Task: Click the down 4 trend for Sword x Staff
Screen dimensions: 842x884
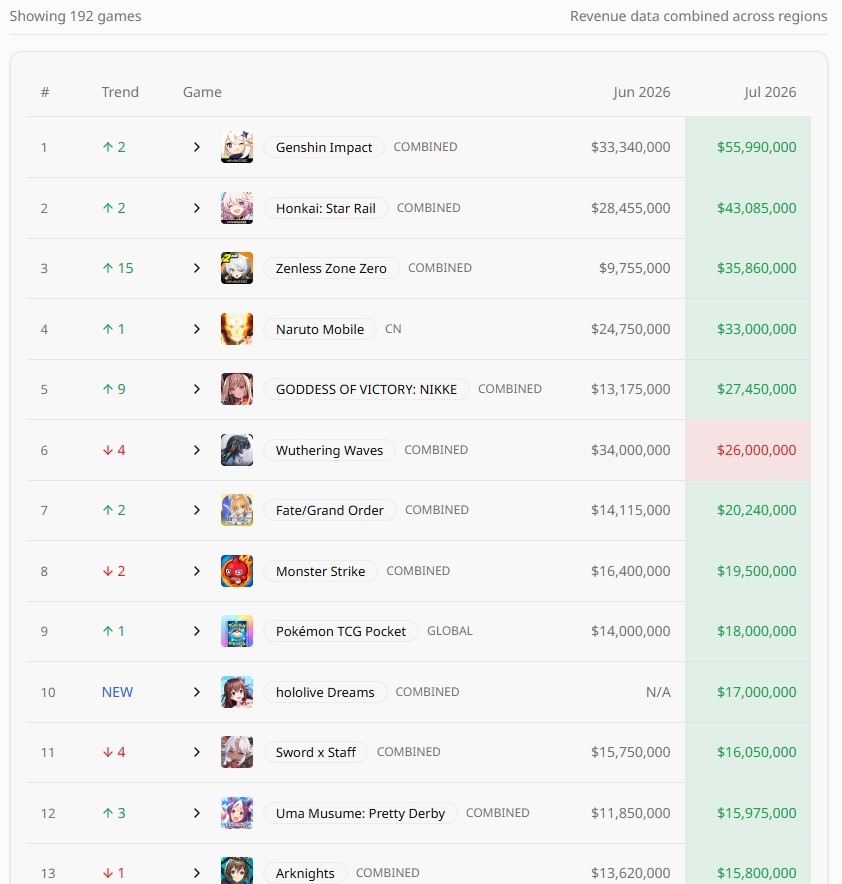Action: [114, 752]
